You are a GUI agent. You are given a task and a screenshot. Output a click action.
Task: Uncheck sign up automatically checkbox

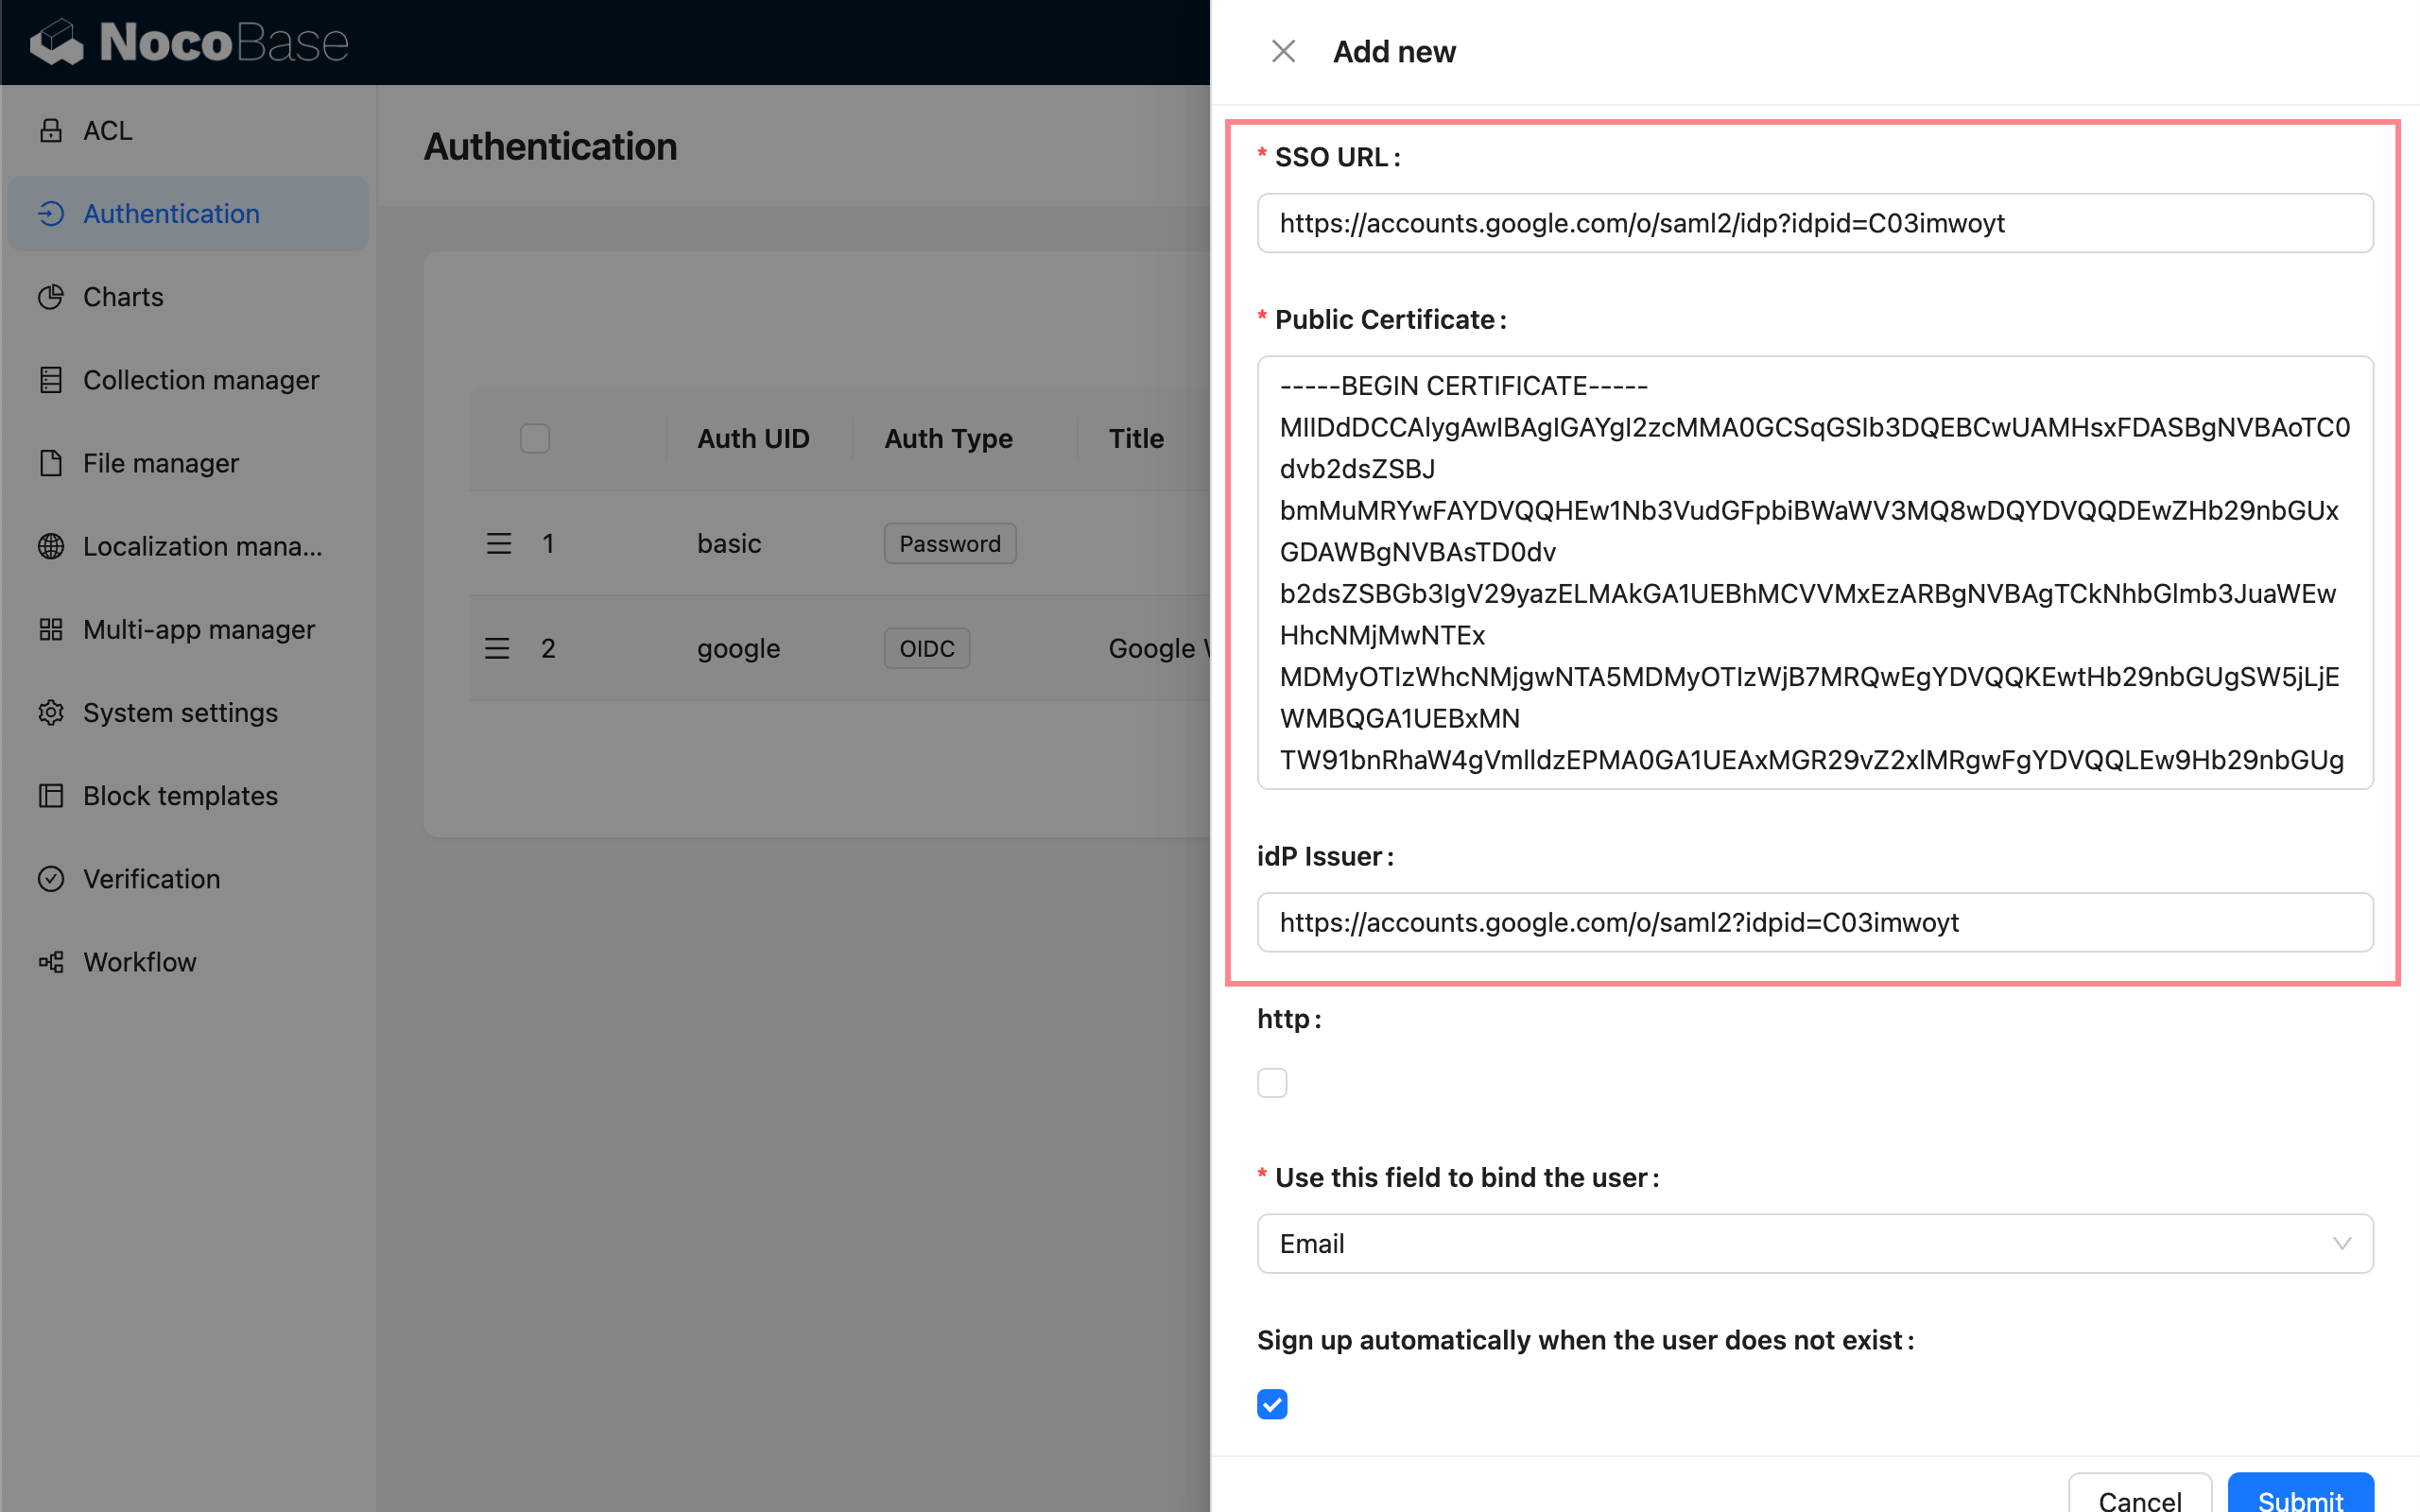1272,1404
